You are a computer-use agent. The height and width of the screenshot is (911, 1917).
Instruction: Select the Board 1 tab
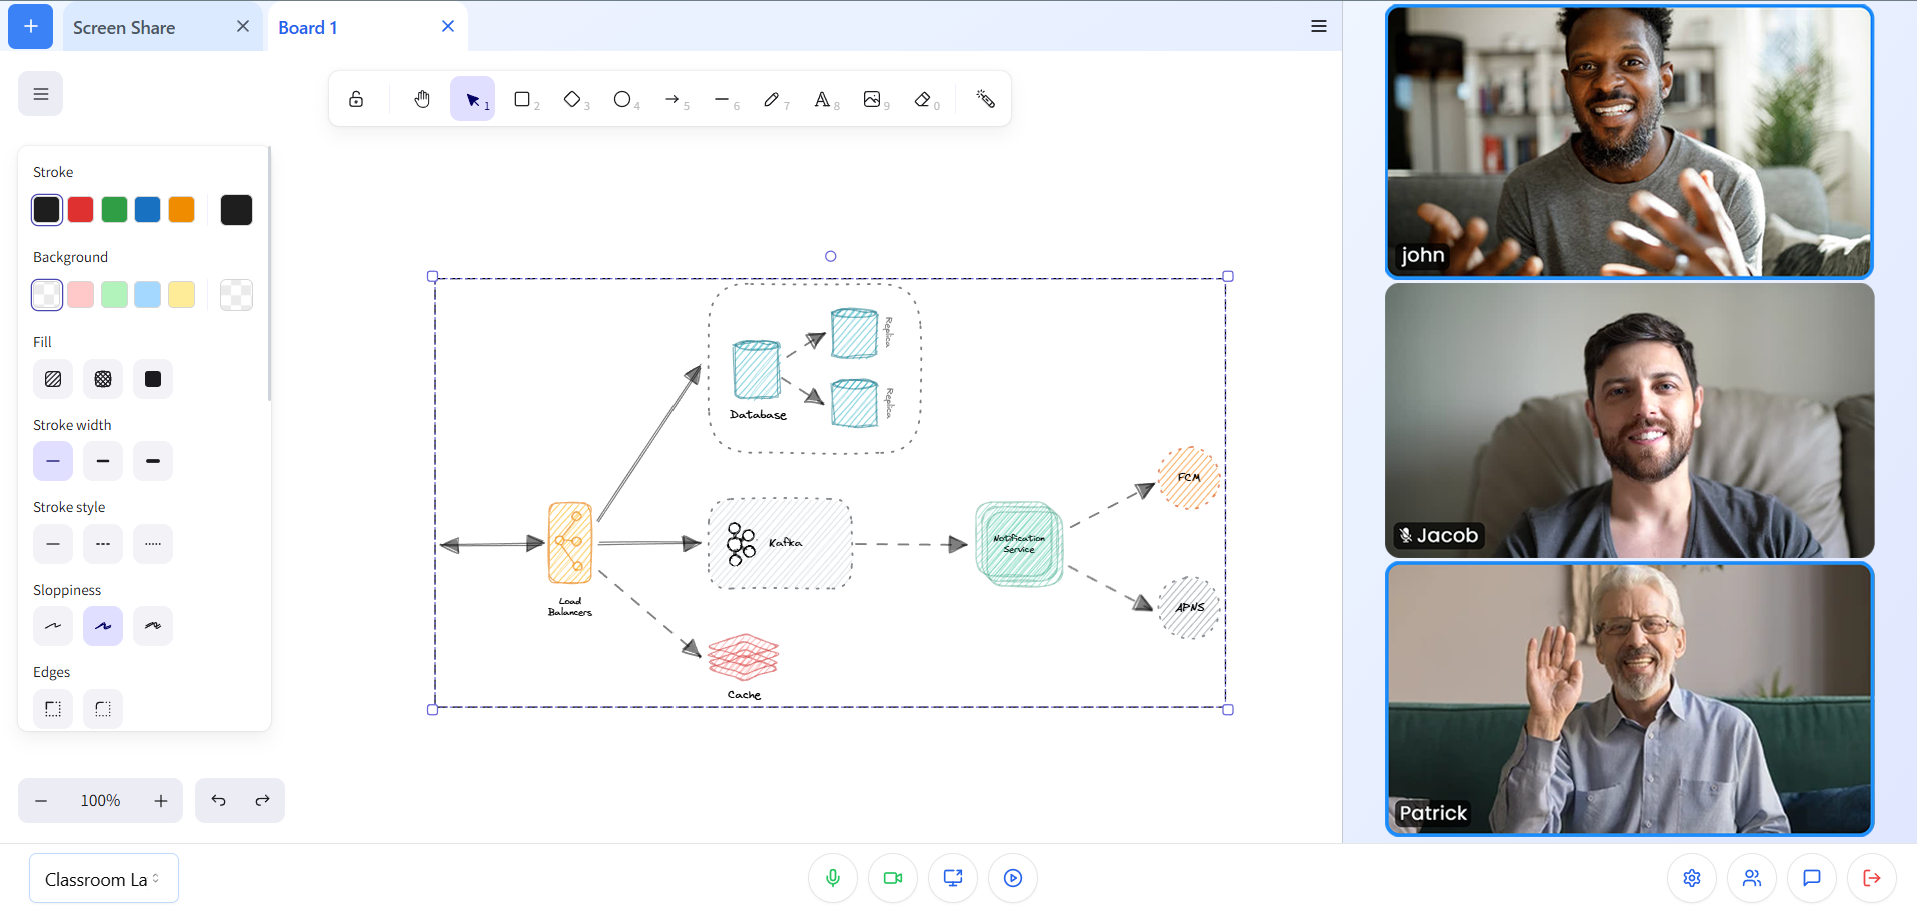click(307, 27)
